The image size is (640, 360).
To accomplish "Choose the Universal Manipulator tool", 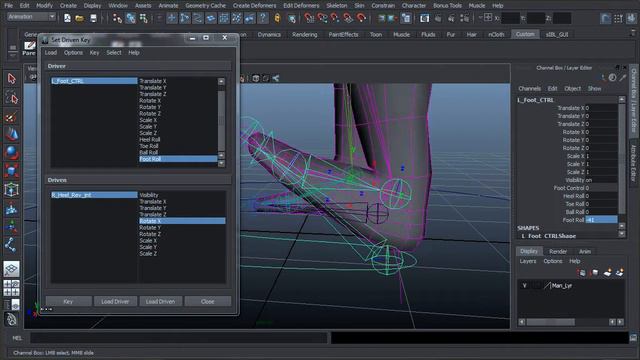I will click(x=11, y=189).
